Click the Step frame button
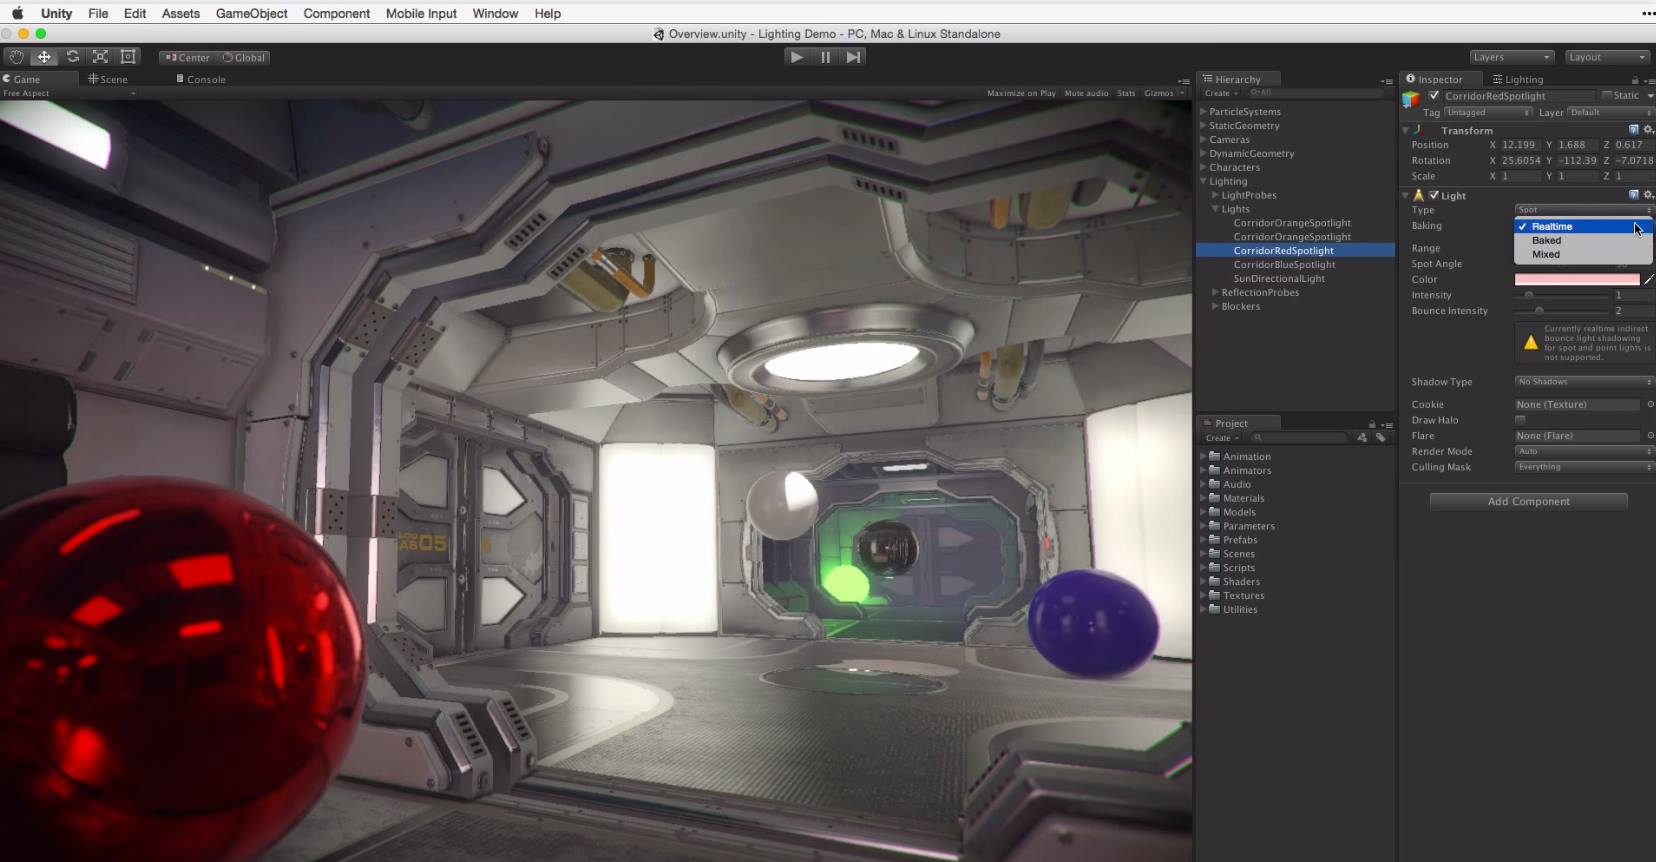This screenshot has height=862, width=1656. coord(853,57)
